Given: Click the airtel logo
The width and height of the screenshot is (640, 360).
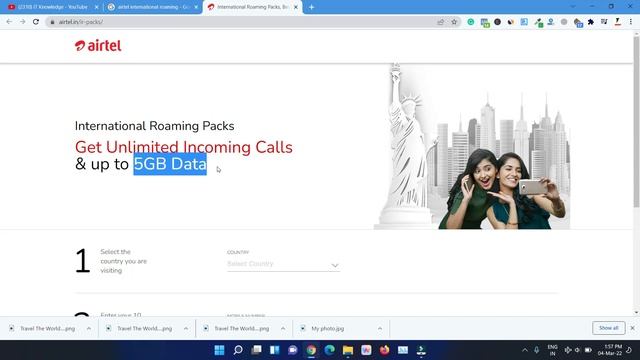Looking at the screenshot, I should coord(98,46).
